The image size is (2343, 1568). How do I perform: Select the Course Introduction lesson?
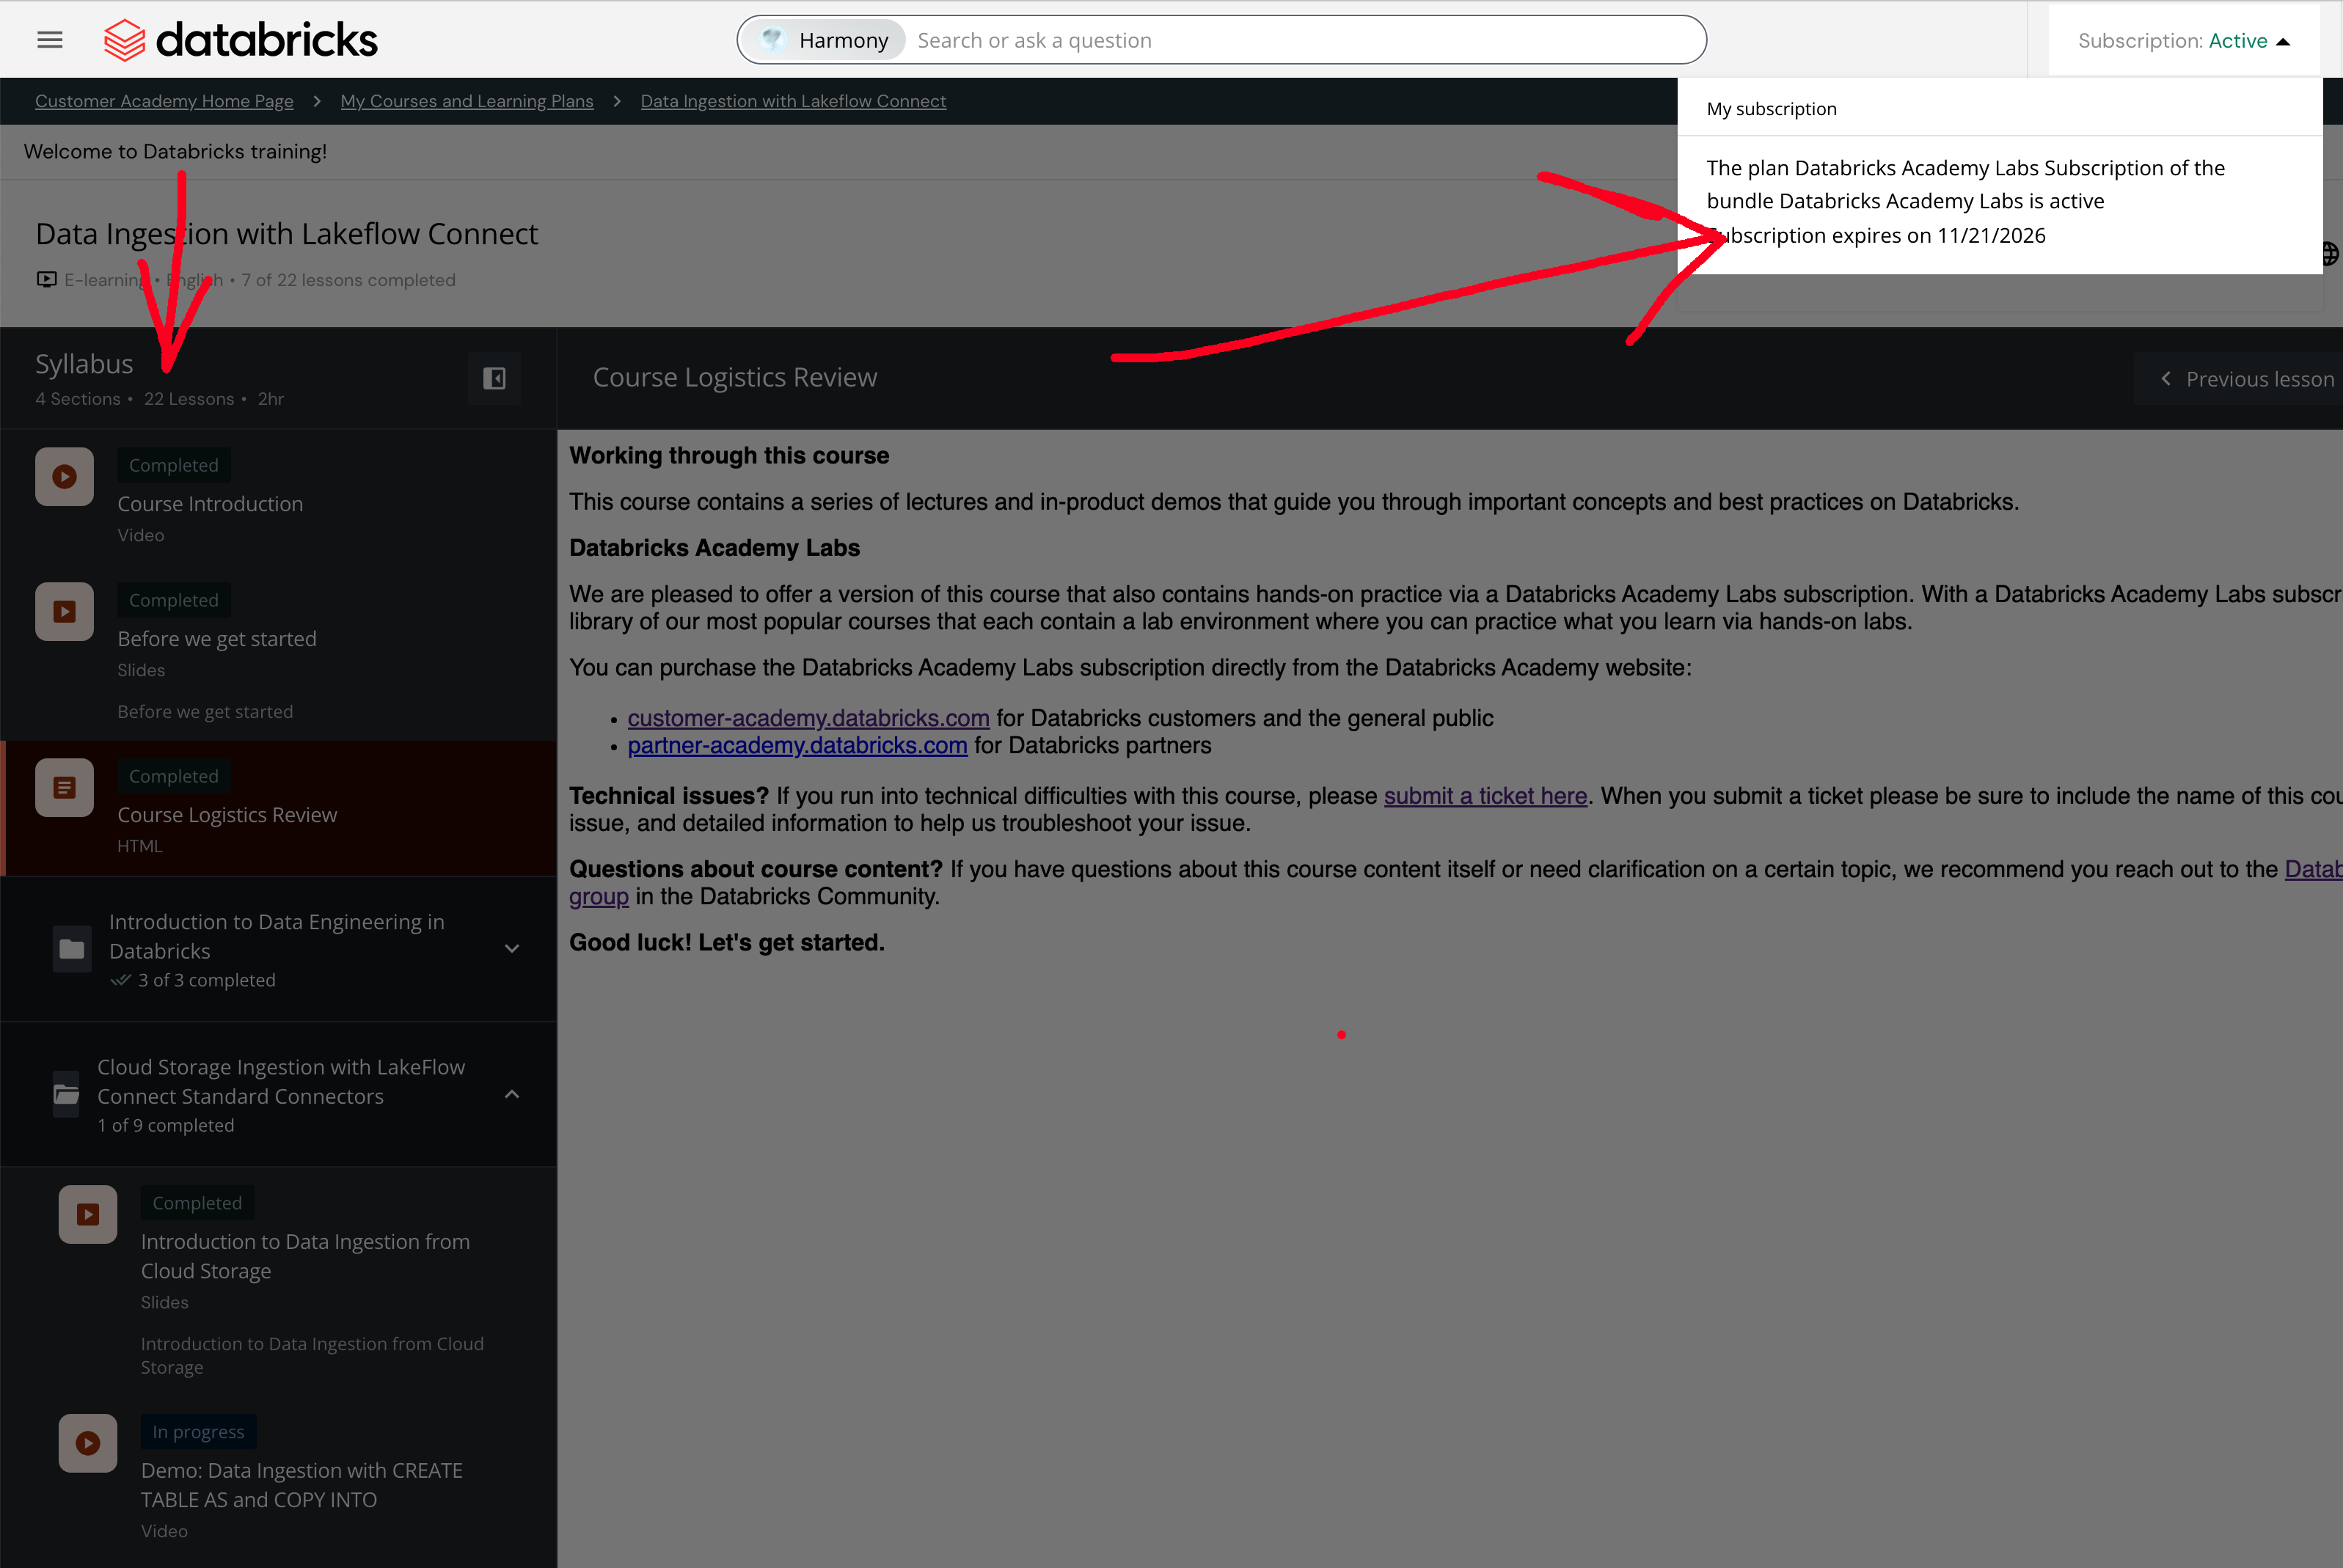pos(210,504)
